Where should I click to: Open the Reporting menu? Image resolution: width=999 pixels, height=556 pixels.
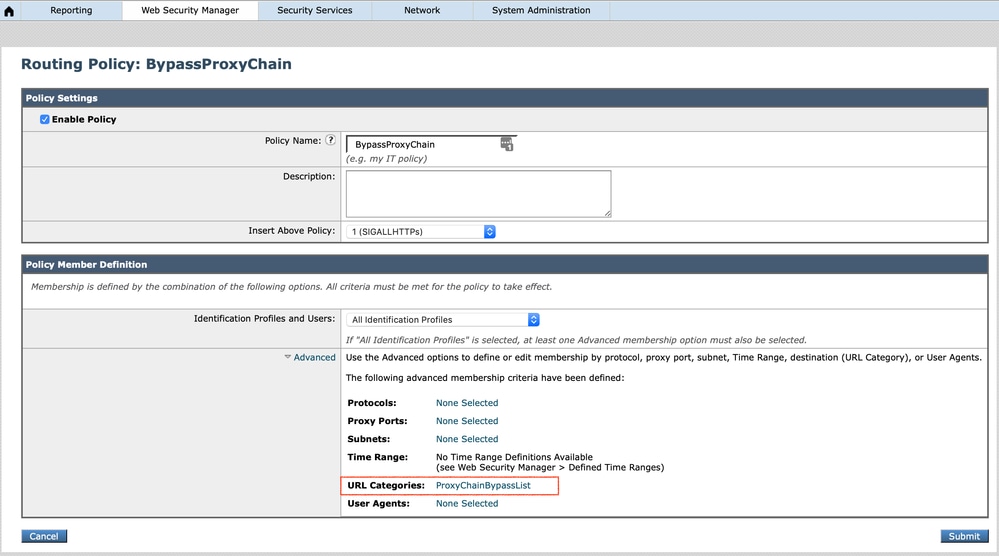coord(71,10)
